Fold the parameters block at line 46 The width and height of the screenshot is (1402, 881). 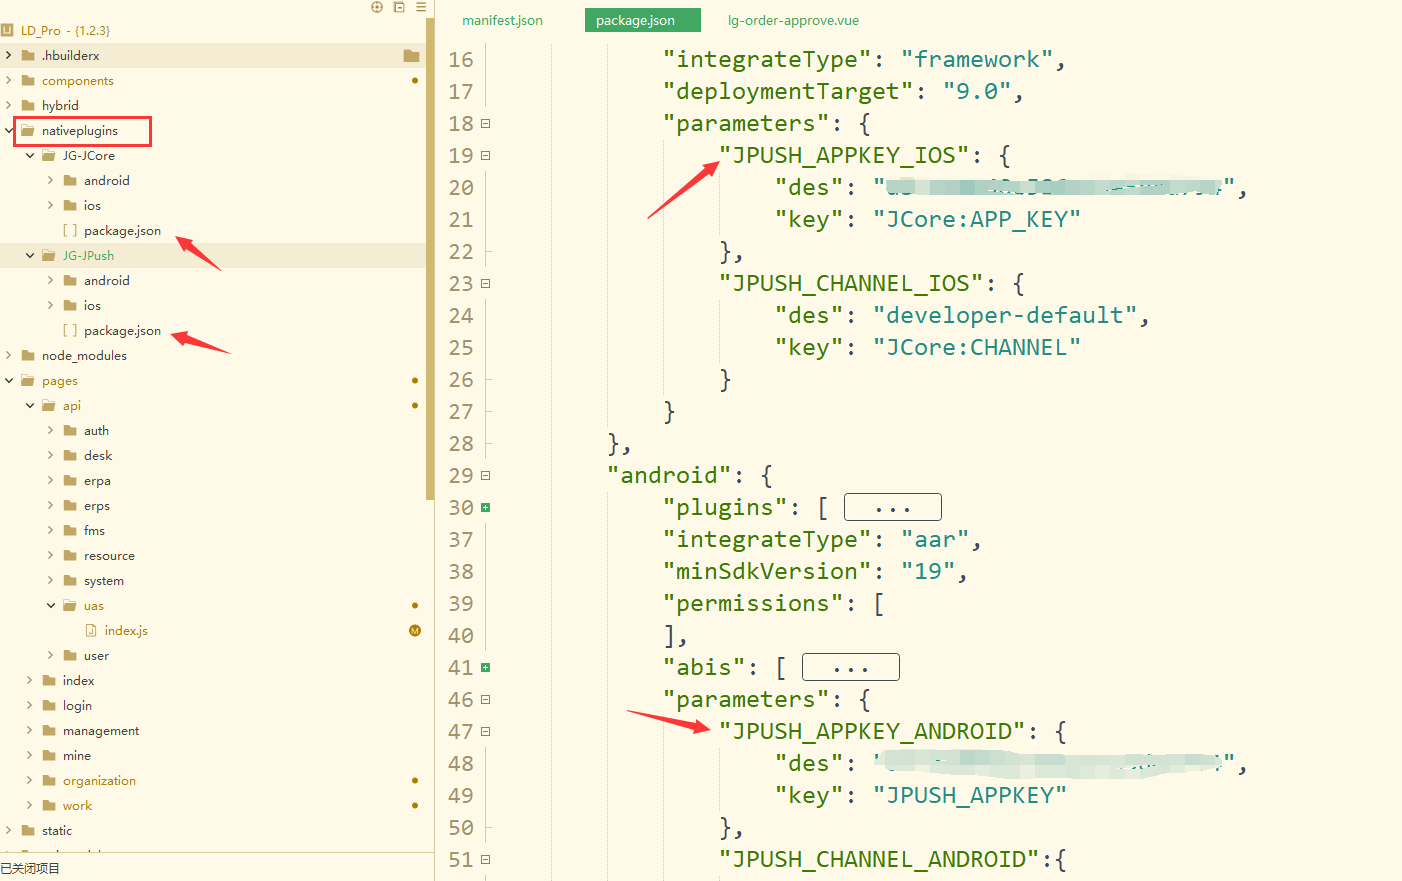[486, 699]
